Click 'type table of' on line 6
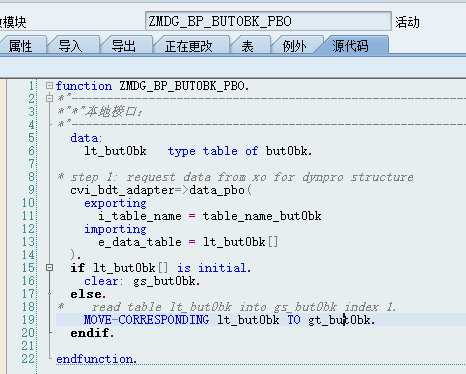This screenshot has height=374, width=466. [x=213, y=151]
